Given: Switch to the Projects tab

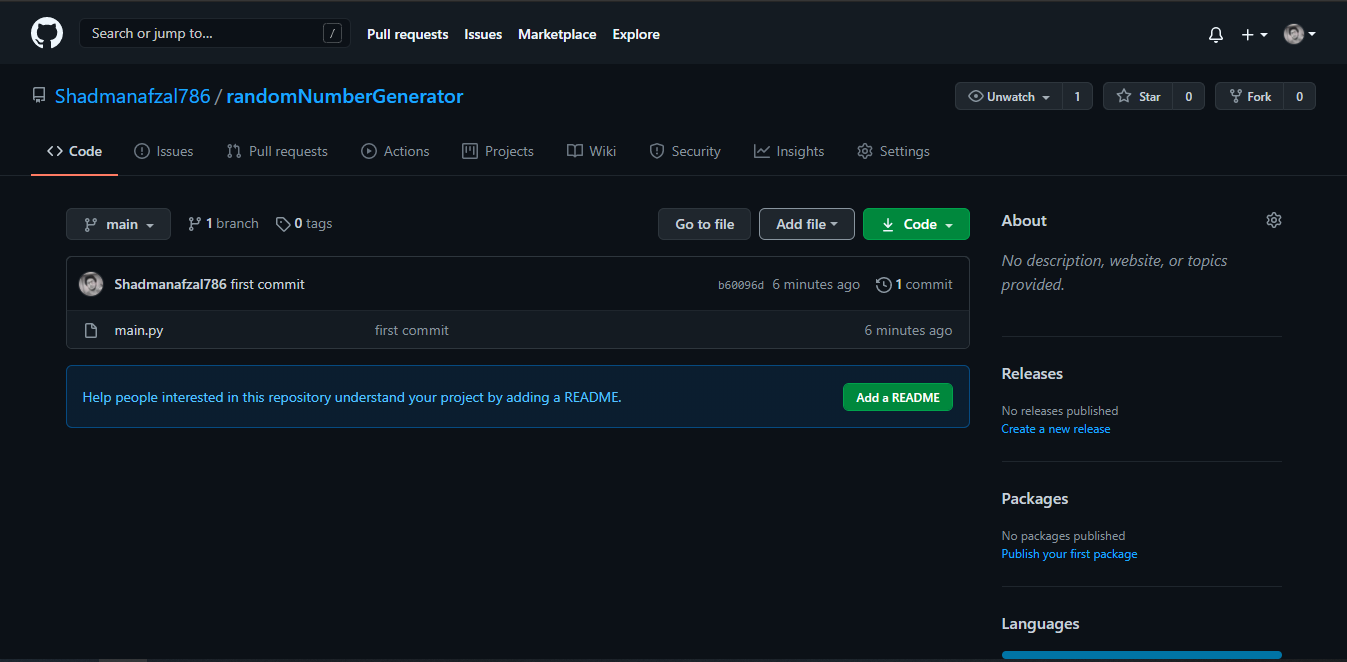Looking at the screenshot, I should pos(498,151).
